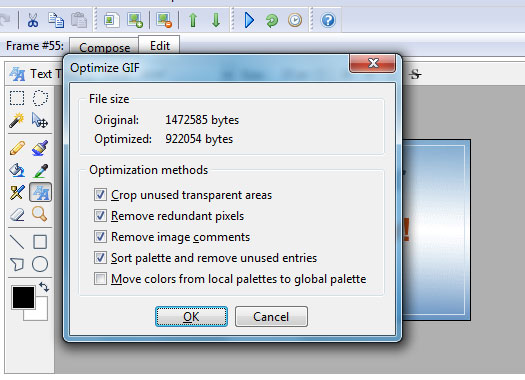This screenshot has height=380, width=525.
Task: Move frame up with green up arrow
Action: (x=193, y=20)
